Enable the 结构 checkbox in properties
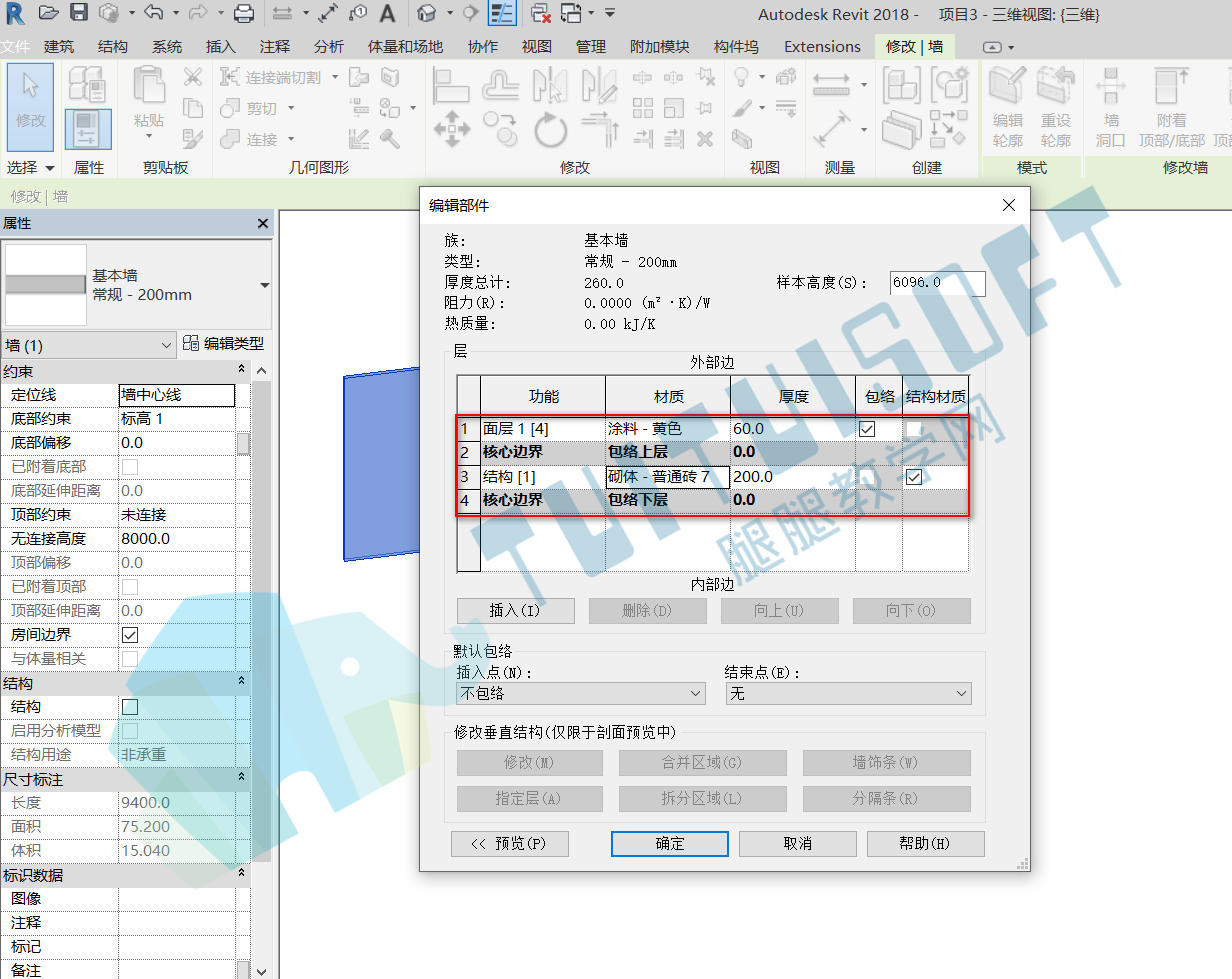 (x=130, y=707)
